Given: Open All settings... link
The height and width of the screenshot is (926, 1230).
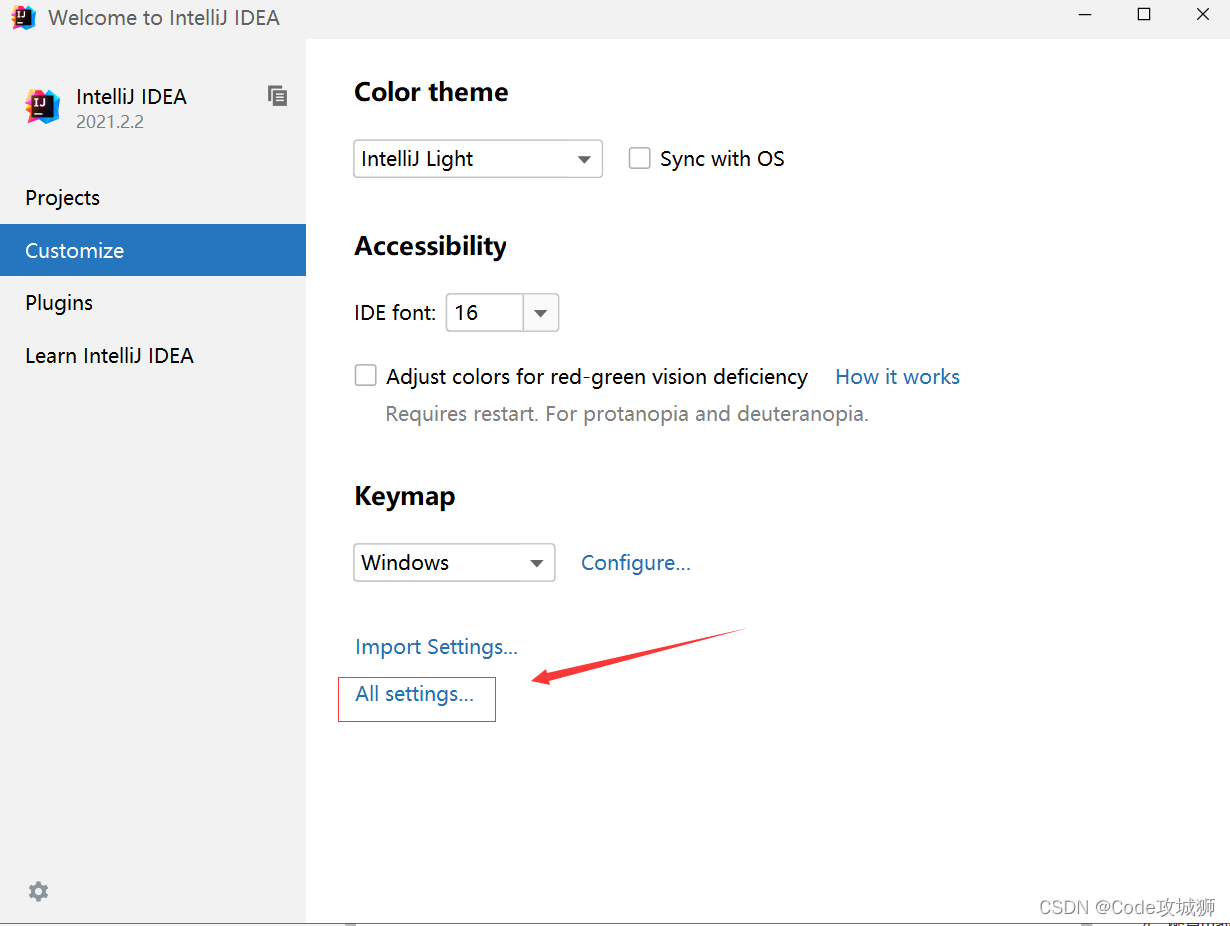Looking at the screenshot, I should pyautogui.click(x=415, y=694).
